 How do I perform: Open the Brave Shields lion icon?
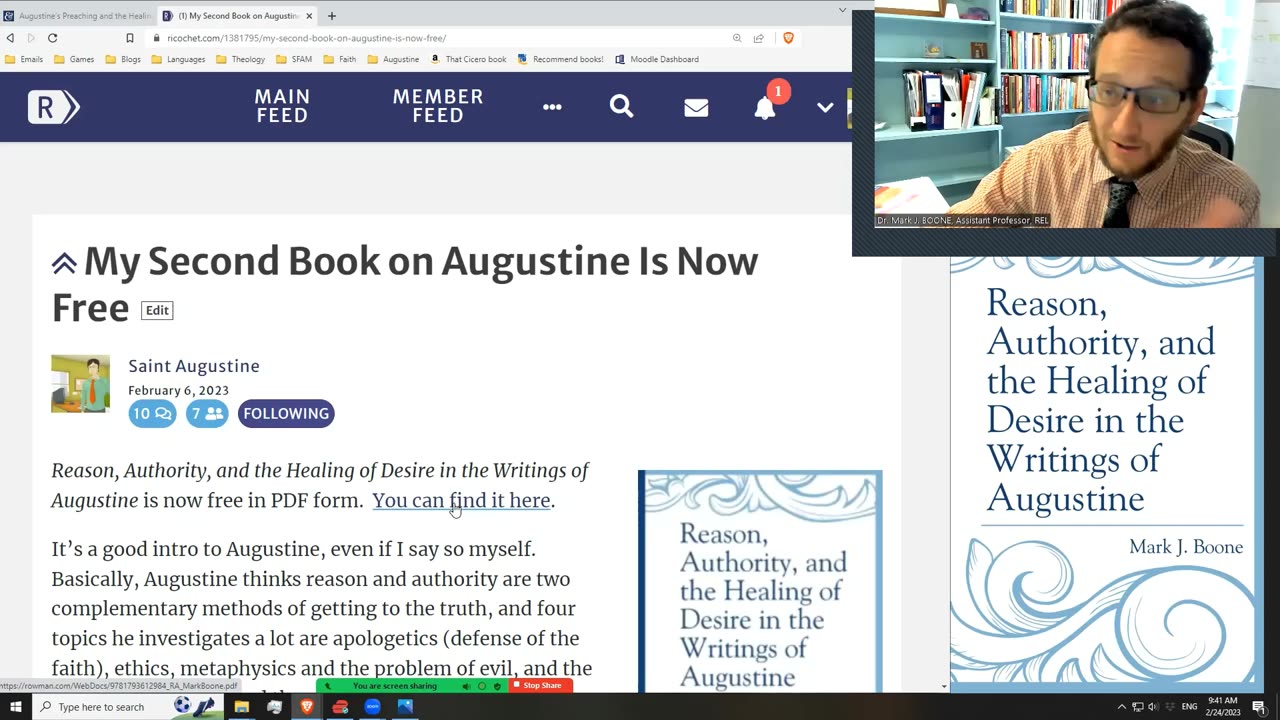tap(788, 38)
